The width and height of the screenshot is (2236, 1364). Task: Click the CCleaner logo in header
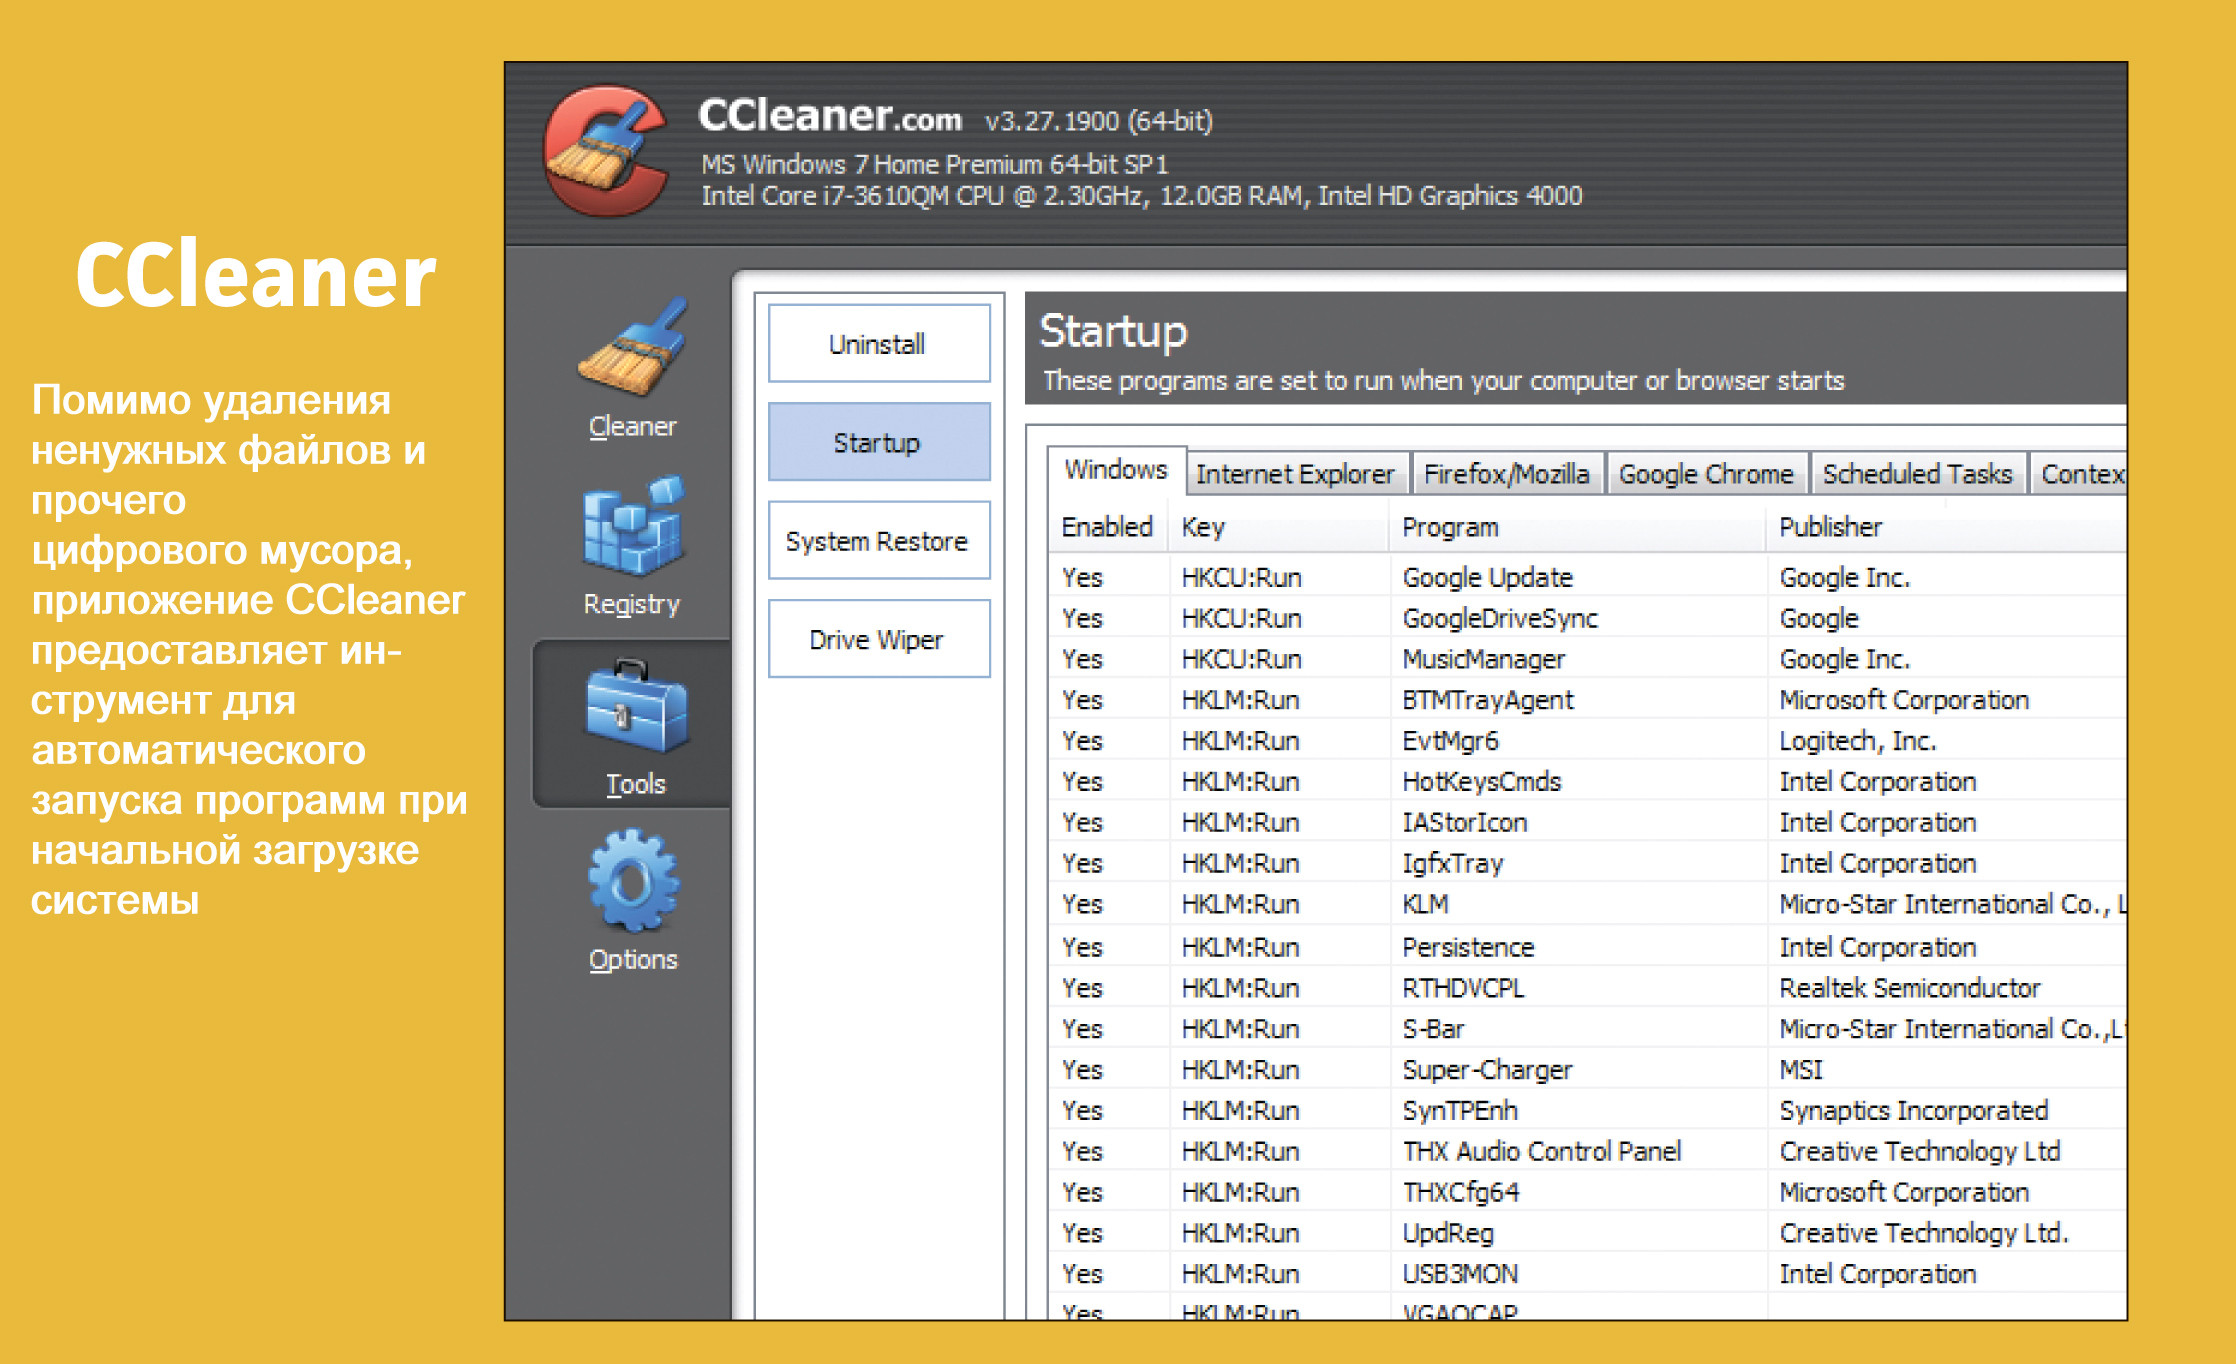click(606, 152)
